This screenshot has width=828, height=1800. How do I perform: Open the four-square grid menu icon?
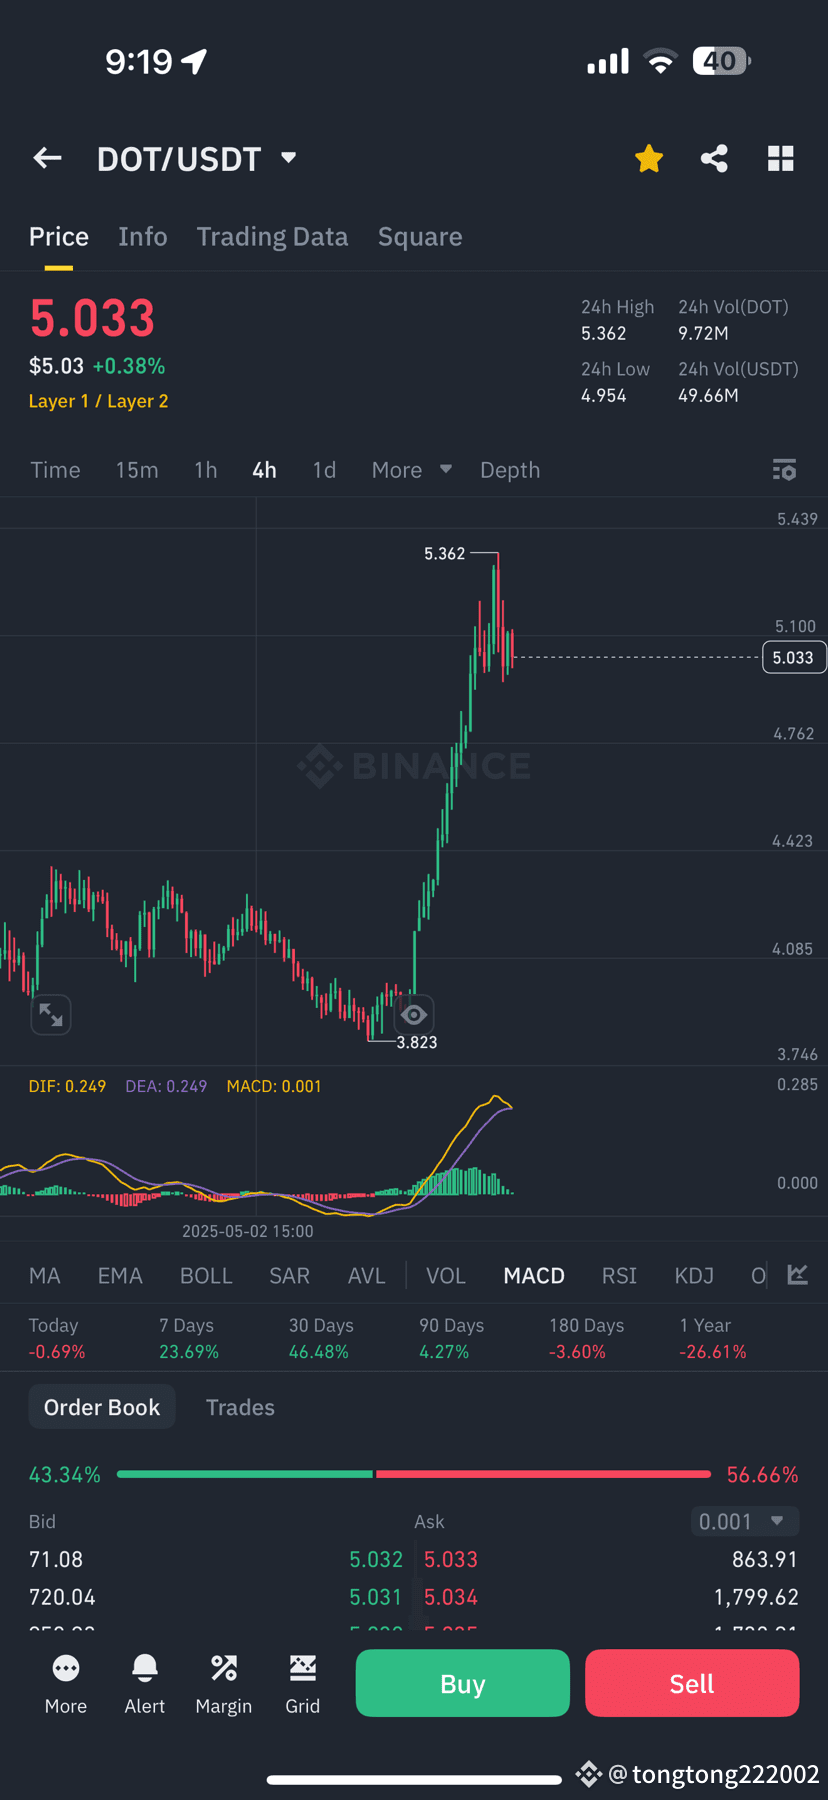pyautogui.click(x=781, y=158)
